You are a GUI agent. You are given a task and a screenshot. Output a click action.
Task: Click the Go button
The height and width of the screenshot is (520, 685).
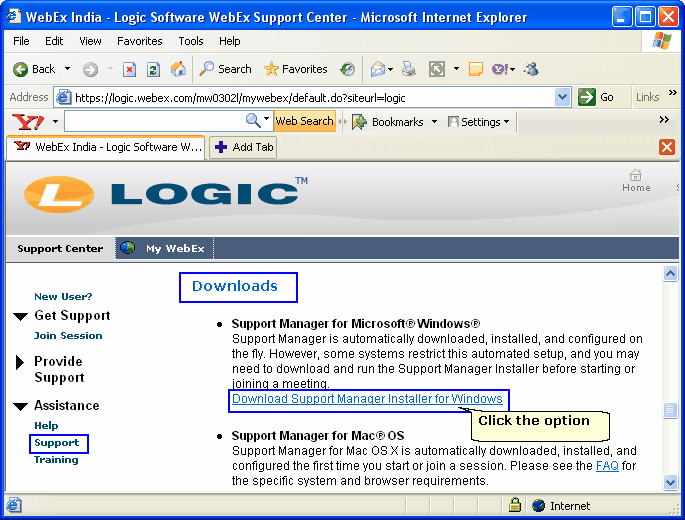pos(596,97)
